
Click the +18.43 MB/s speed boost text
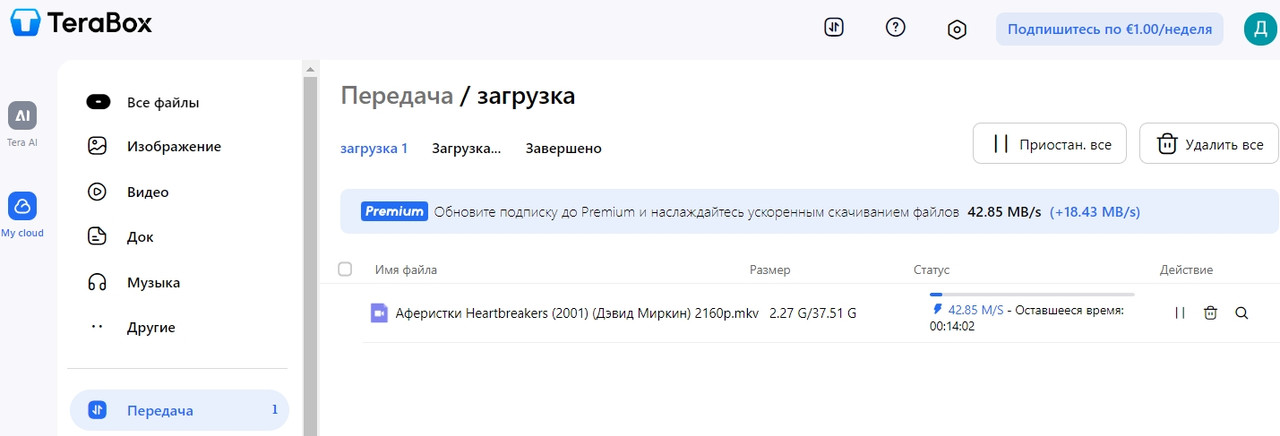[1095, 212]
